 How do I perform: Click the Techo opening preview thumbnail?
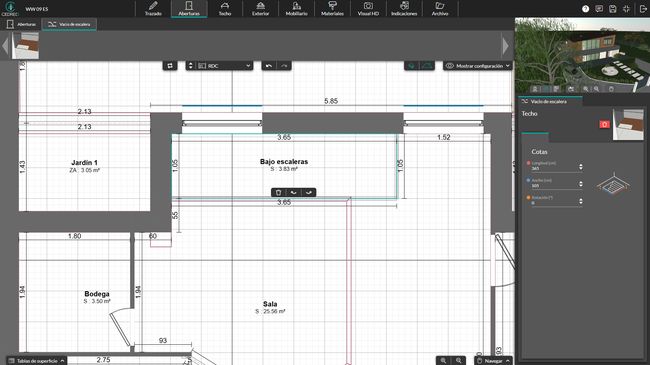tap(628, 124)
